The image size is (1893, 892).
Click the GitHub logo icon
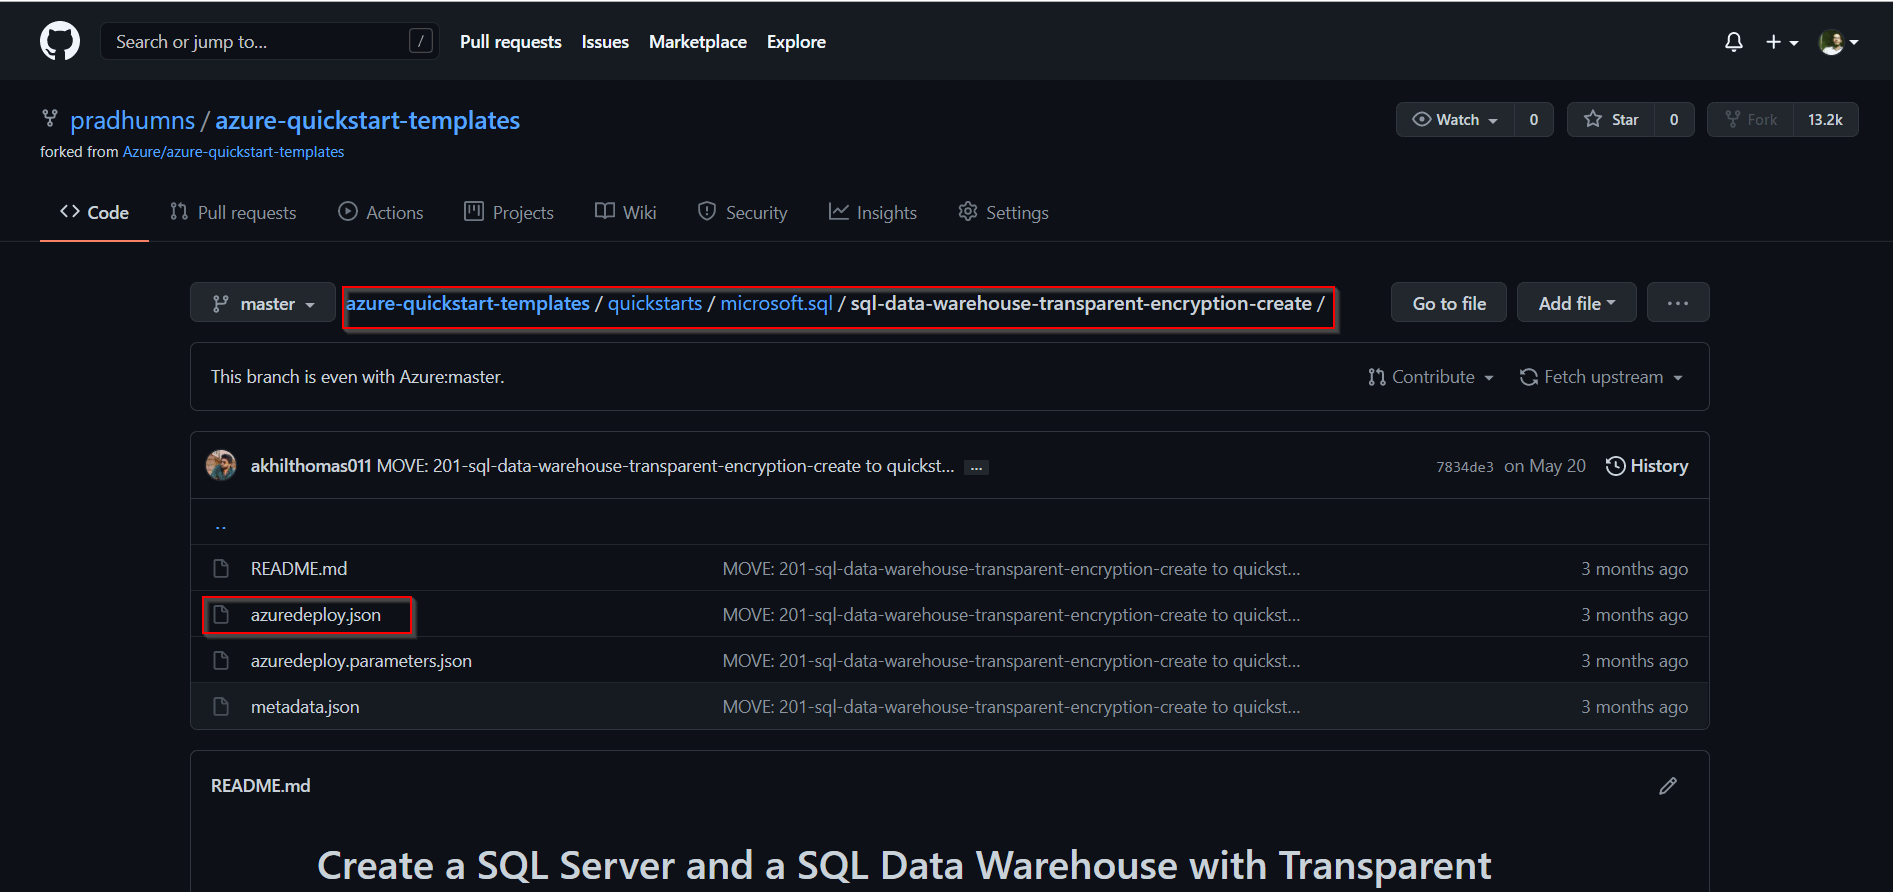60,42
